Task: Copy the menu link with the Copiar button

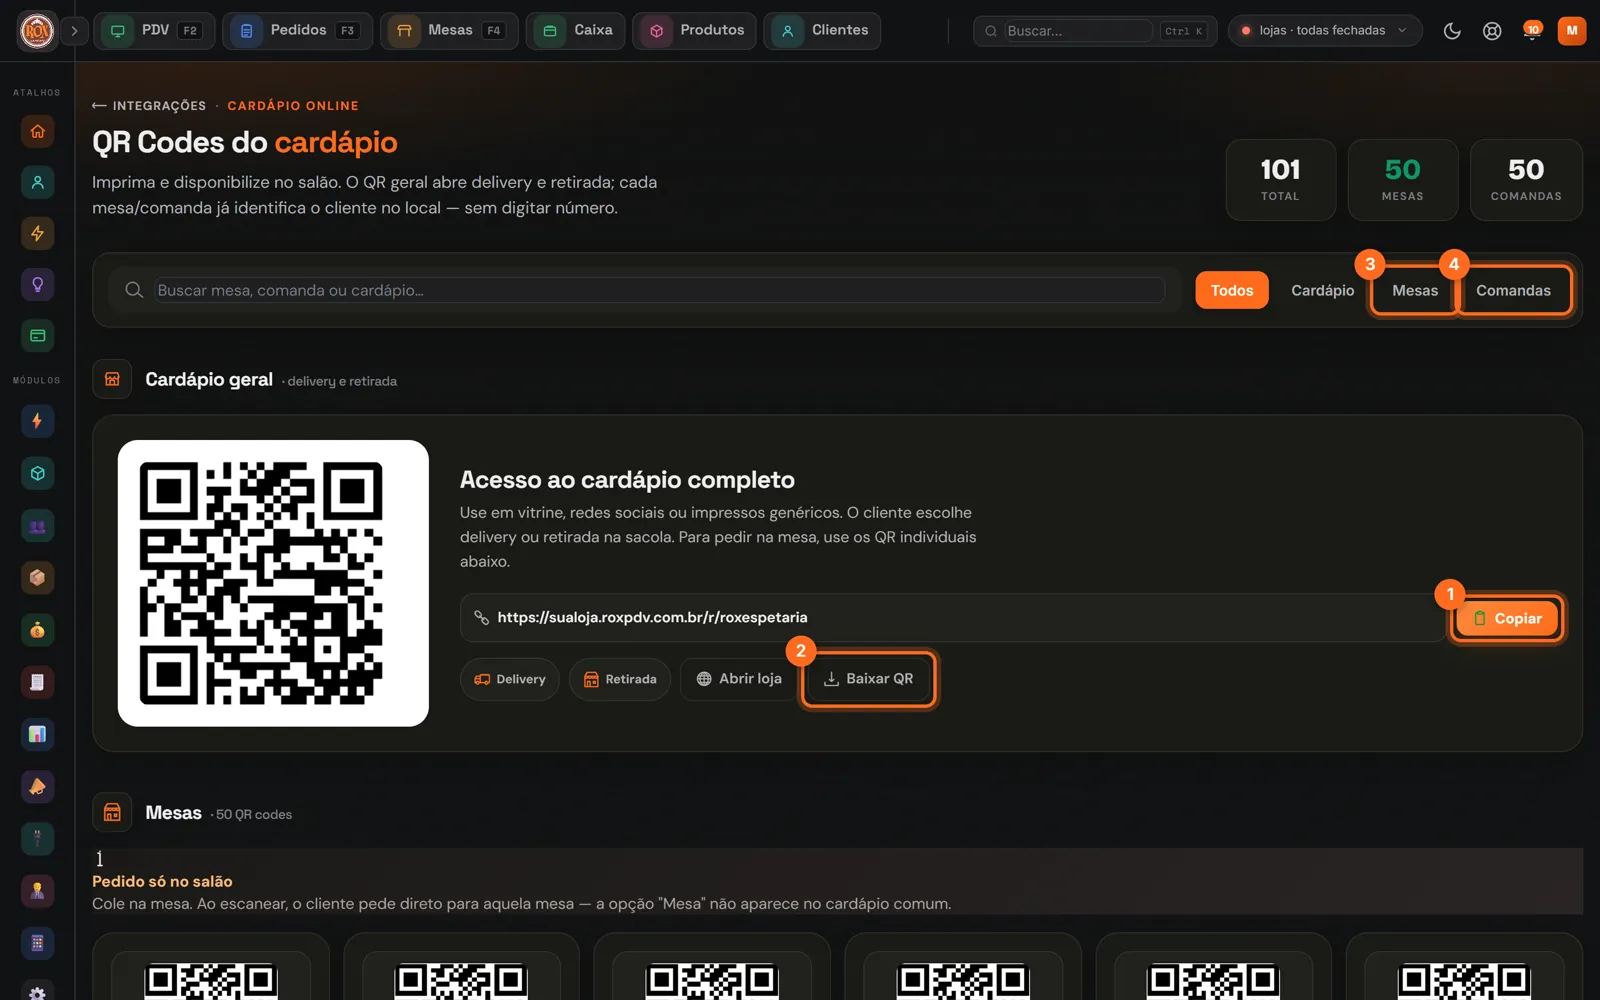Action: 1507,618
